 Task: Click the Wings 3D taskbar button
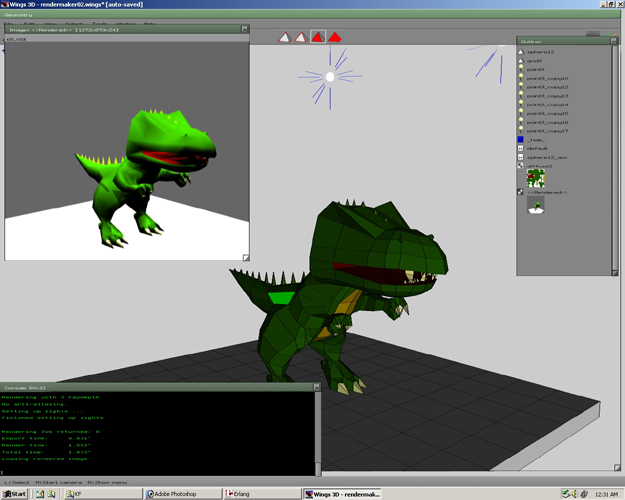[342, 494]
